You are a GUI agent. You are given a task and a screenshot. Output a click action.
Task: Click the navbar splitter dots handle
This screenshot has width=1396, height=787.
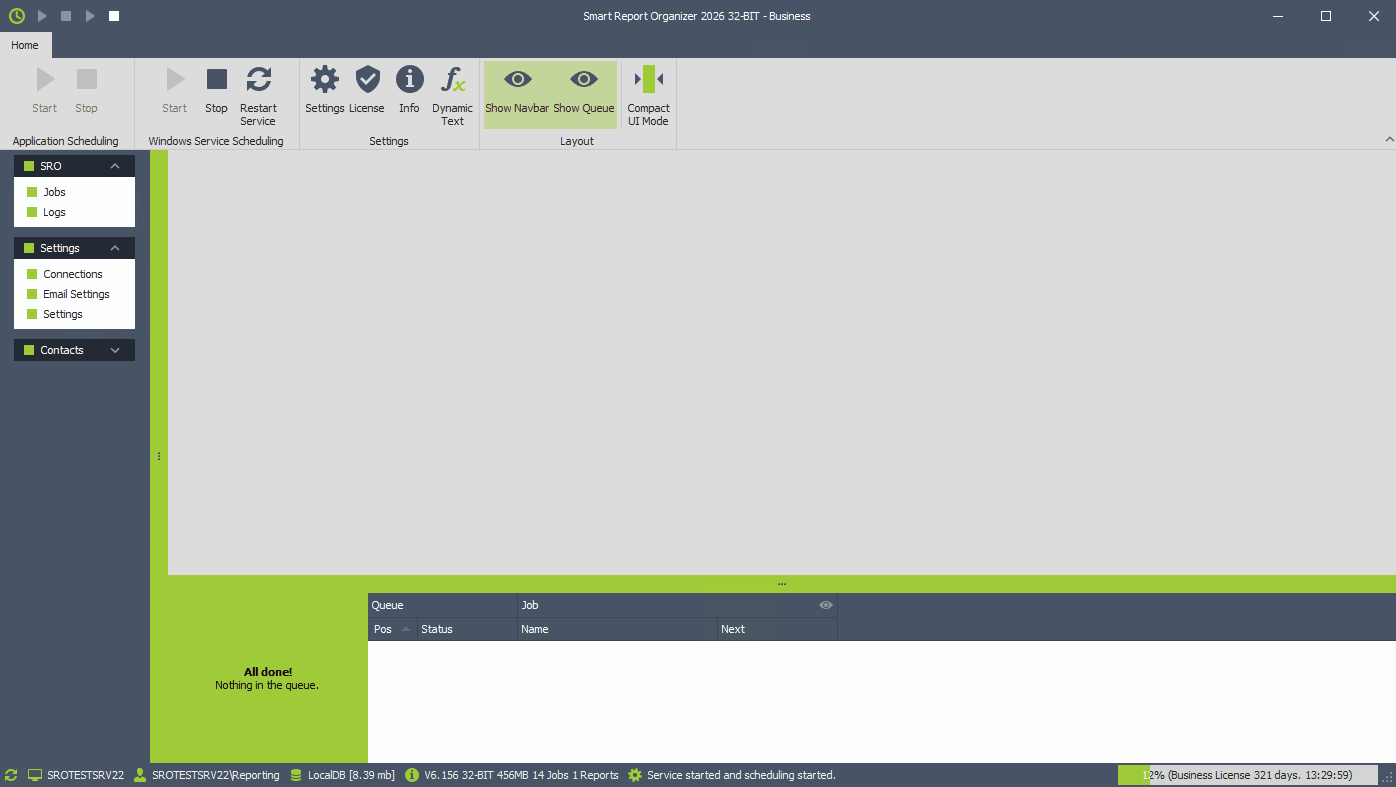pyautogui.click(x=158, y=456)
